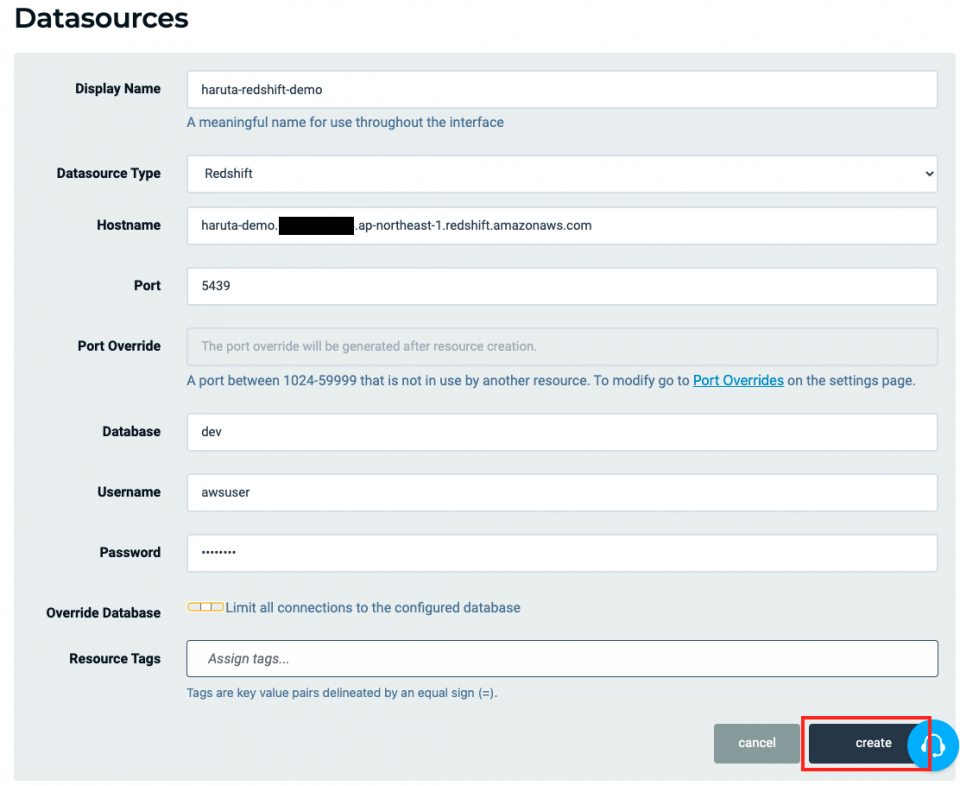Toggle the Override Database switch
960x786 pixels.
(205, 607)
